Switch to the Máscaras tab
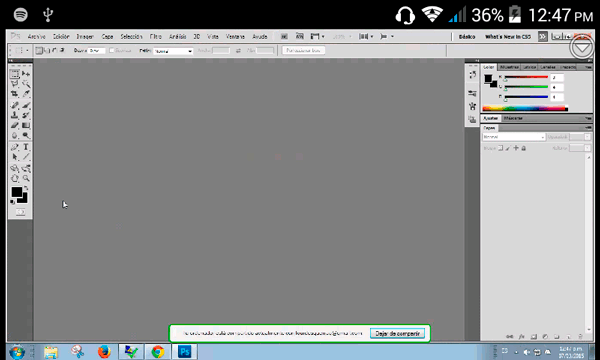 pyautogui.click(x=513, y=118)
